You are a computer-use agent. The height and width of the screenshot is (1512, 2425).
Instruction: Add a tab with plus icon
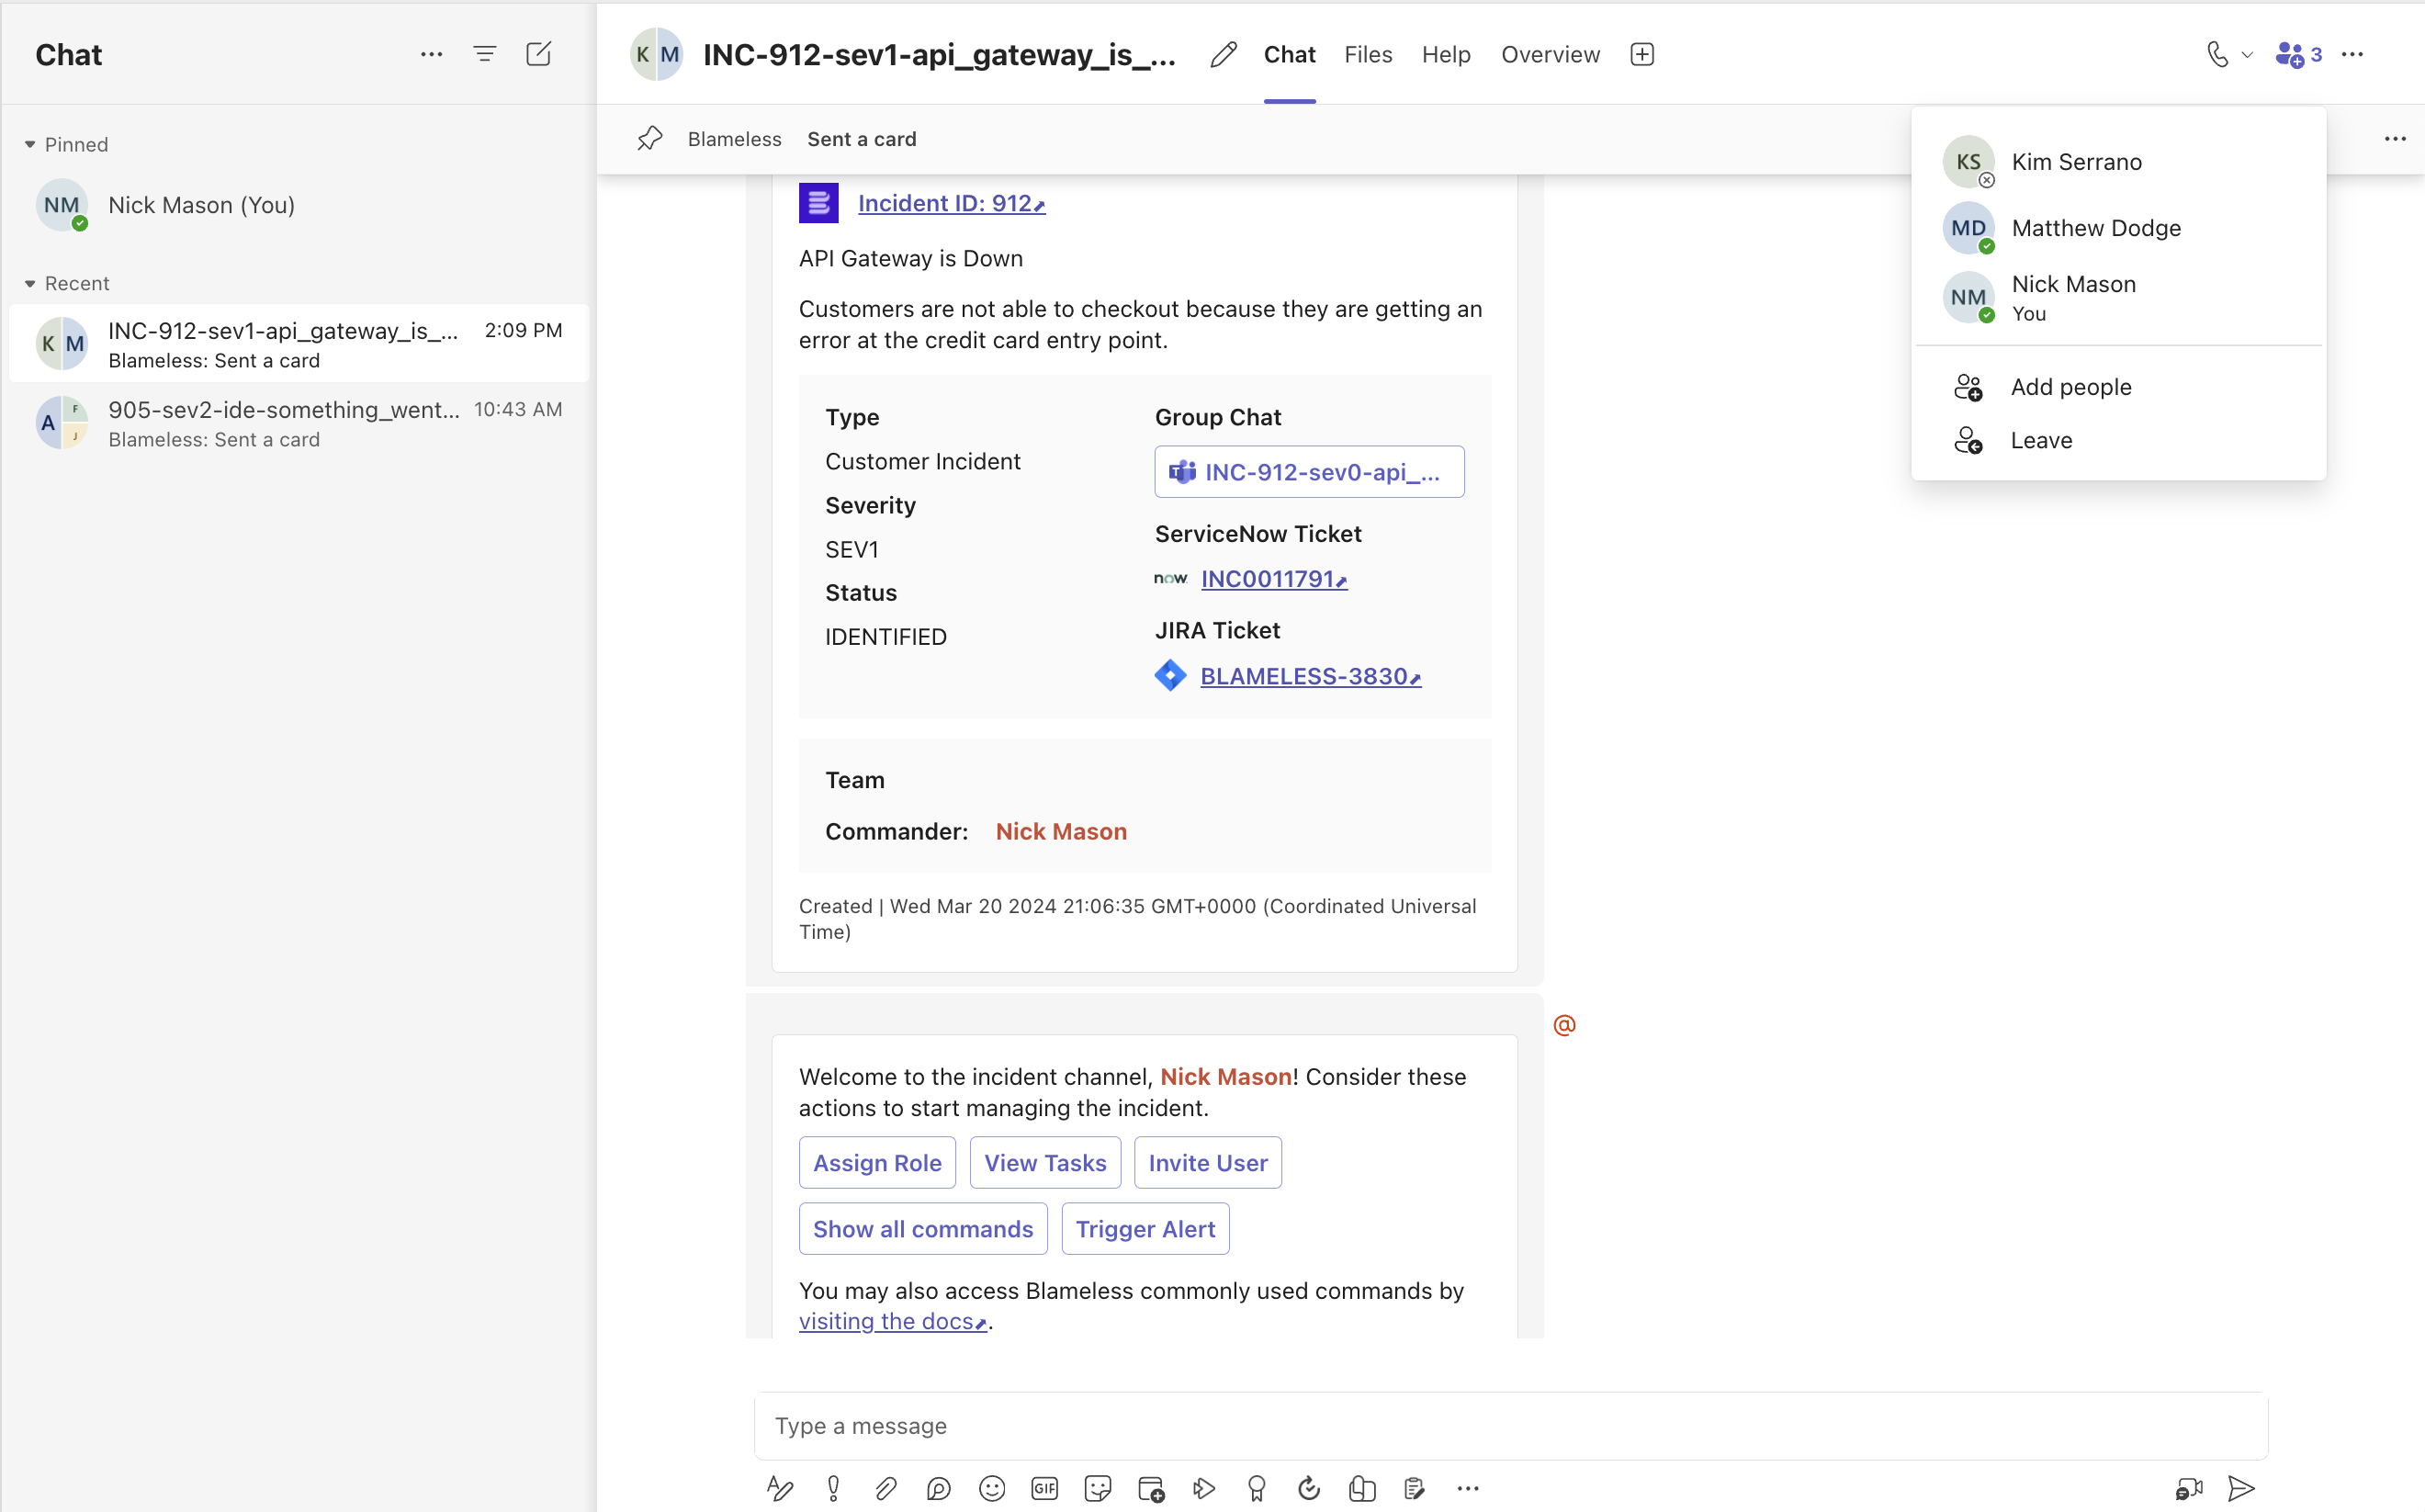1642,54
